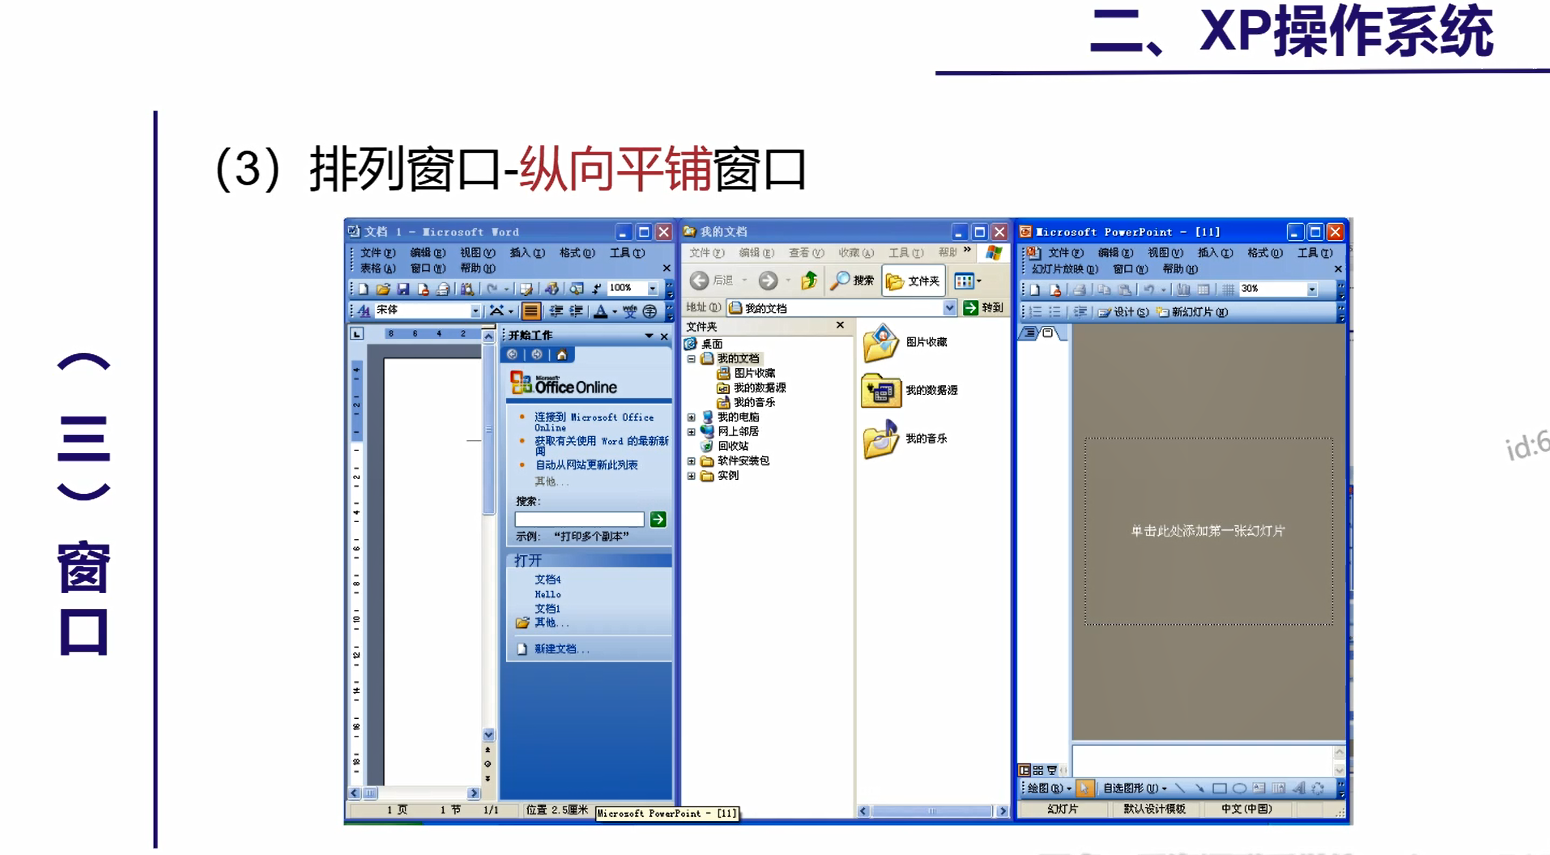Click the Print icon in Word toolbar
This screenshot has height=855, width=1550.
(443, 289)
